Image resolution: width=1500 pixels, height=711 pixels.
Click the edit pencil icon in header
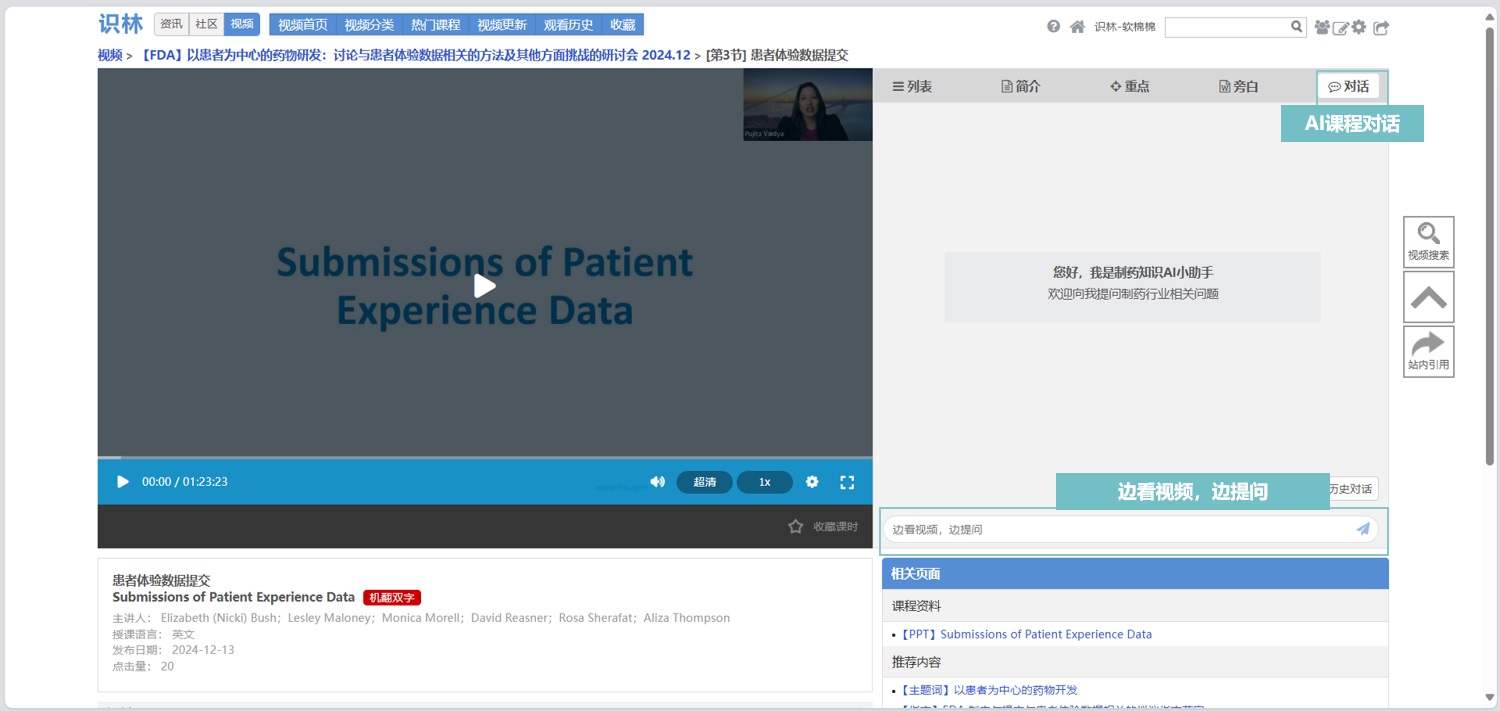click(1341, 28)
